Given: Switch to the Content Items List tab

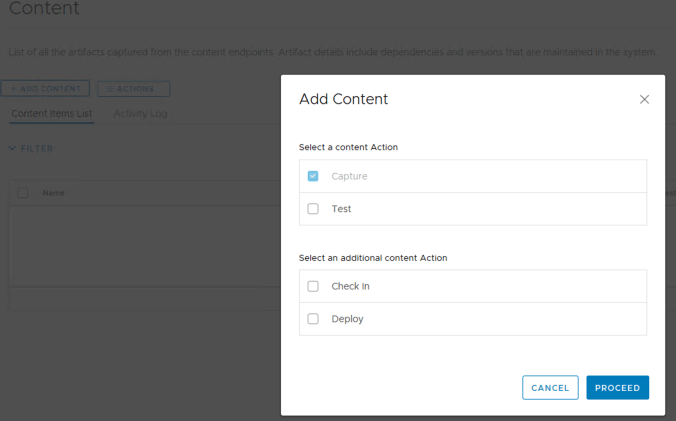Looking at the screenshot, I should tap(52, 114).
